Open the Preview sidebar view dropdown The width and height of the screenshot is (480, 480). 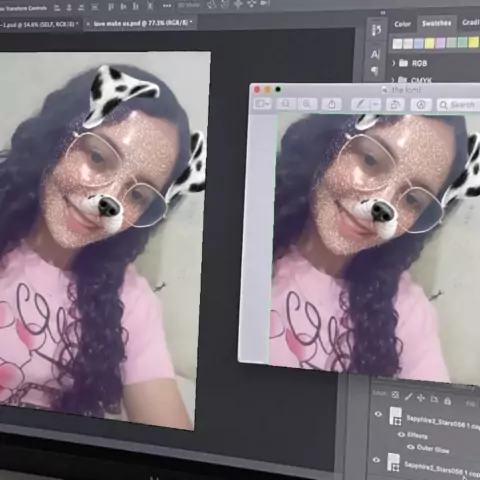click(x=263, y=104)
